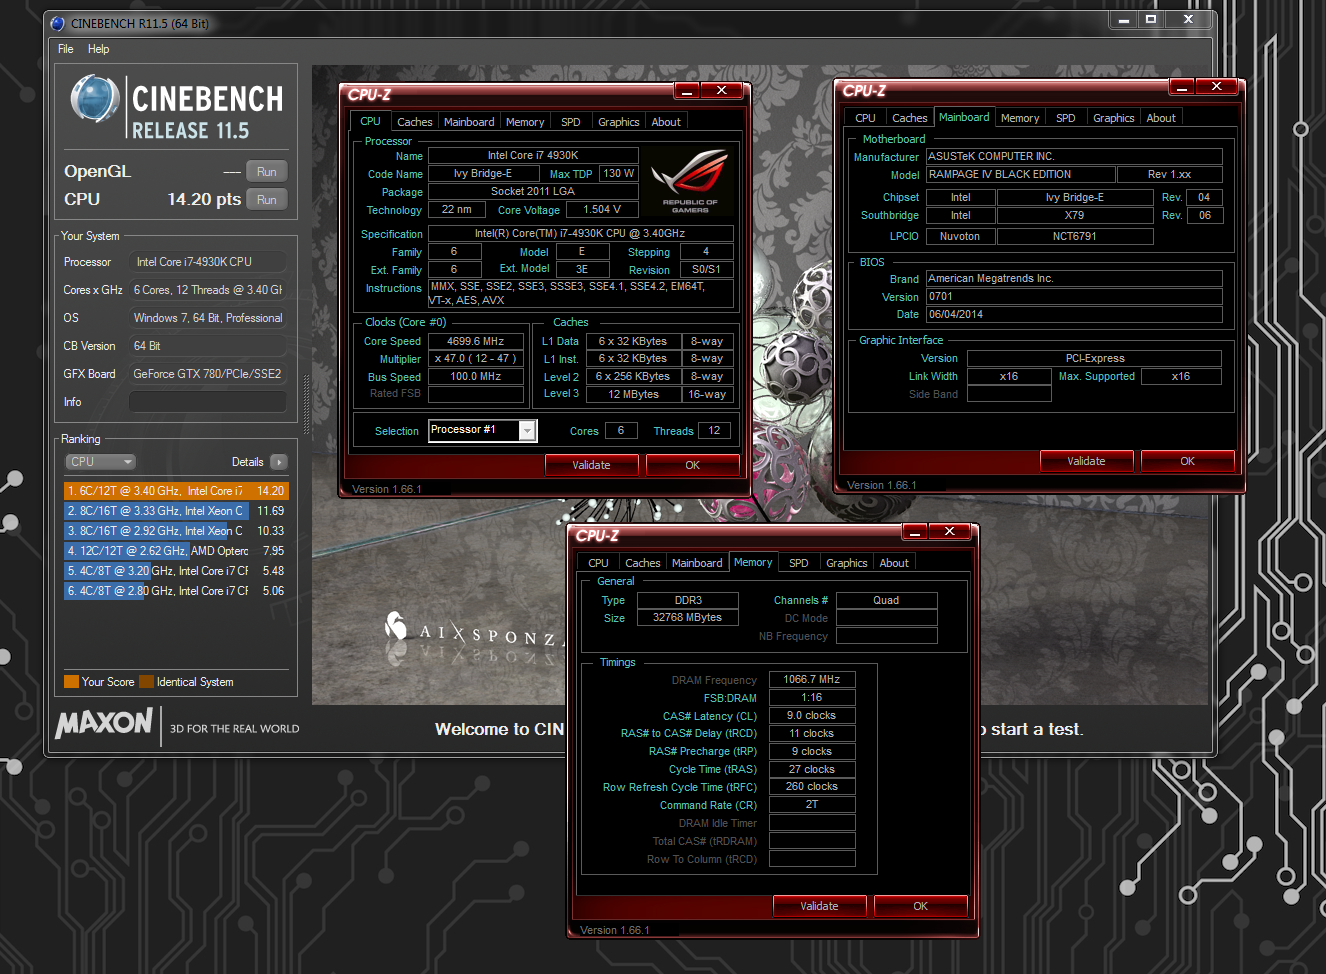Viewport: 1326px width, 974px height.
Task: Select ranking row 3 8C/16T @ 2.92 GHz
Action: pos(176,531)
